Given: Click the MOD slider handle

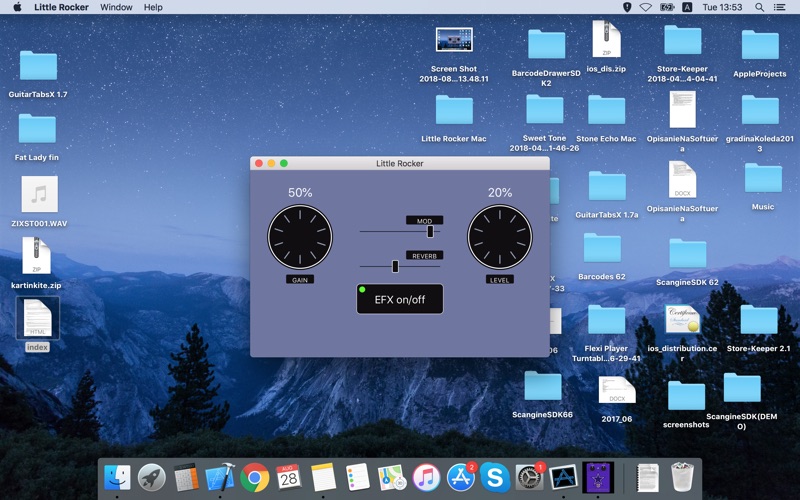Looking at the screenshot, I should coord(430,231).
